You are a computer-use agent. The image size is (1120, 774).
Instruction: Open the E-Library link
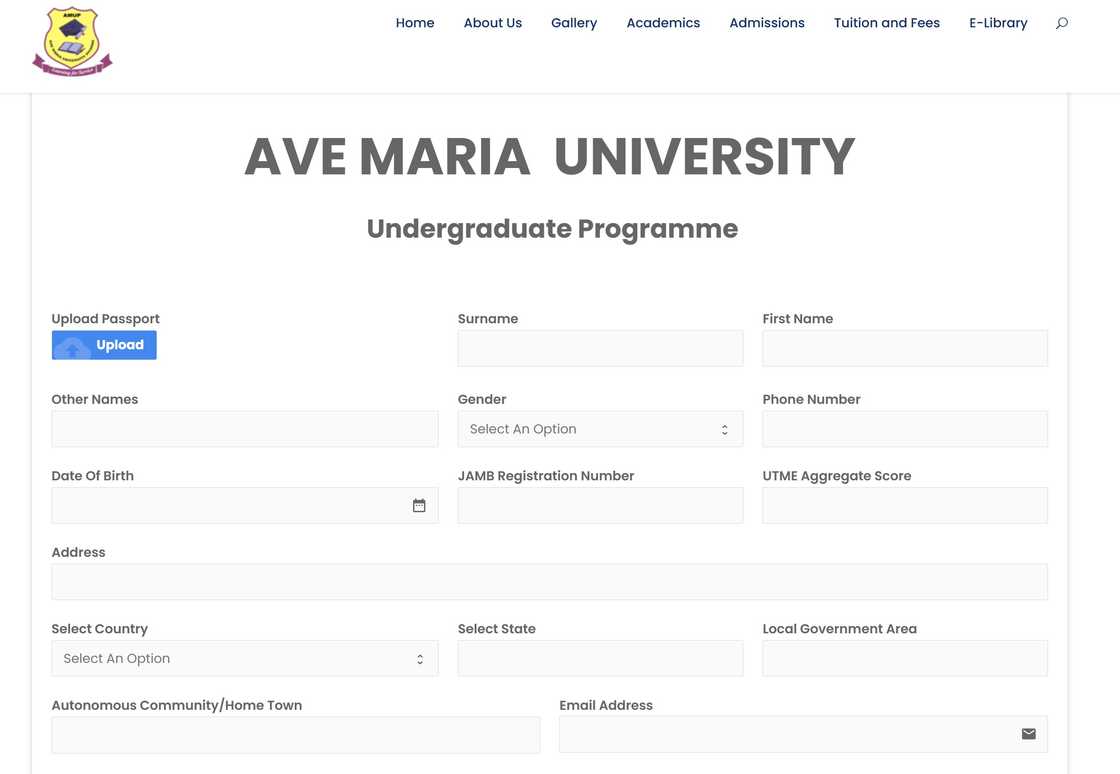tap(998, 23)
